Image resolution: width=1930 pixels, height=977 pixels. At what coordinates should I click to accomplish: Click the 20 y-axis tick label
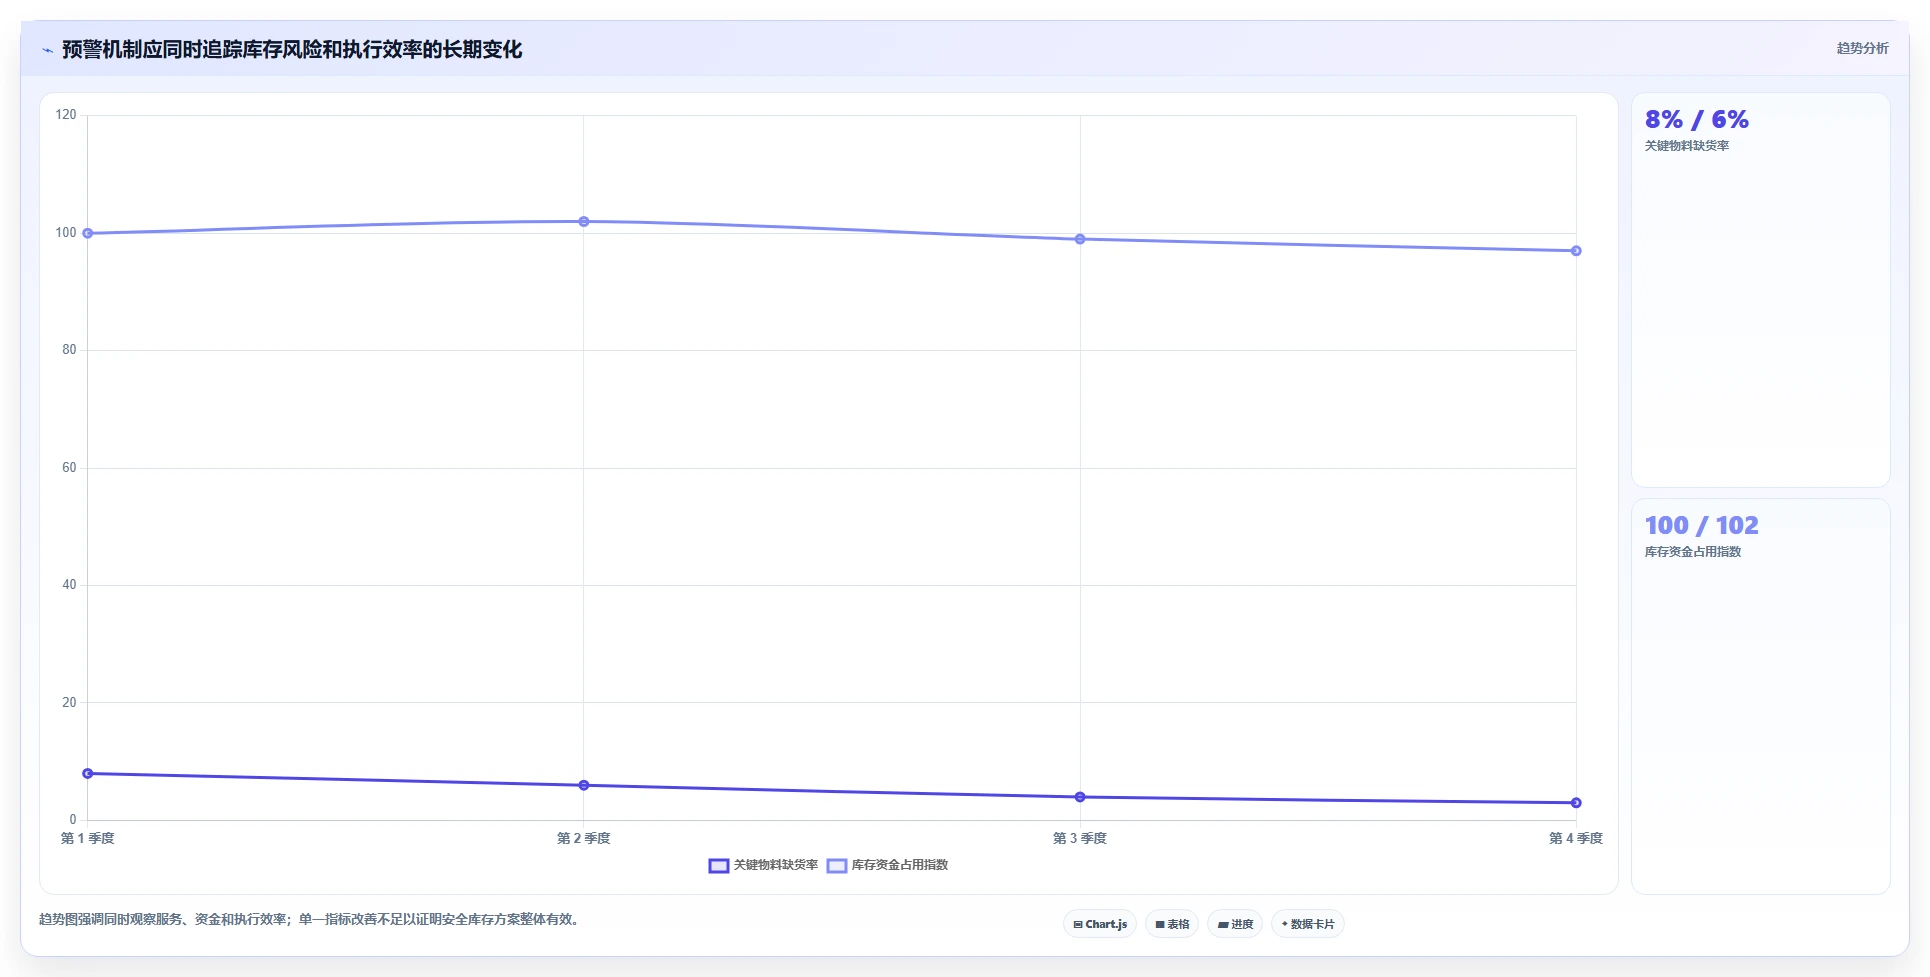coord(69,703)
